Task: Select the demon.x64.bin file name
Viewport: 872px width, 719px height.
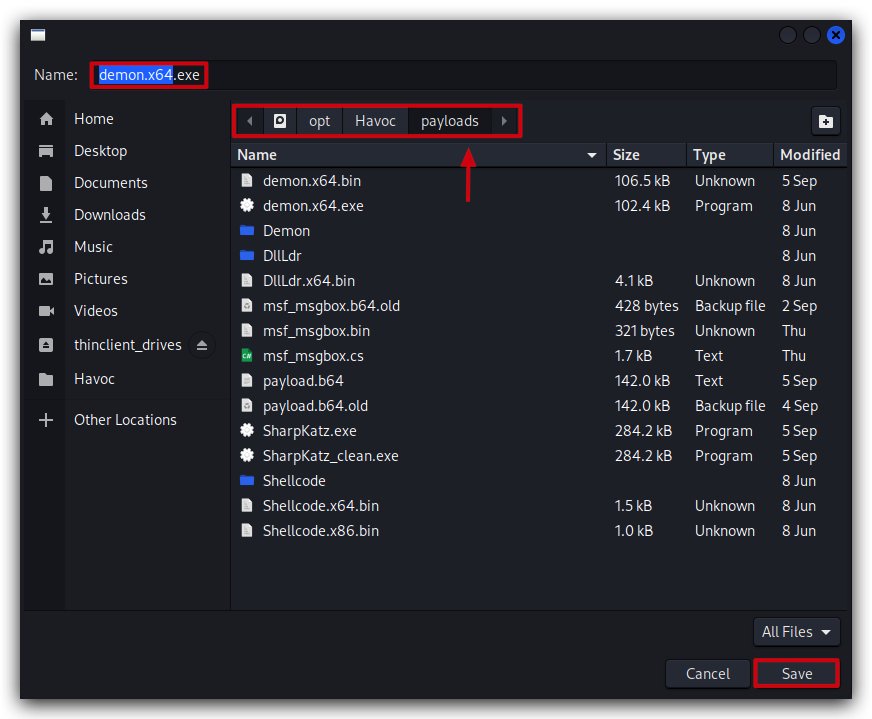Action: 312,181
